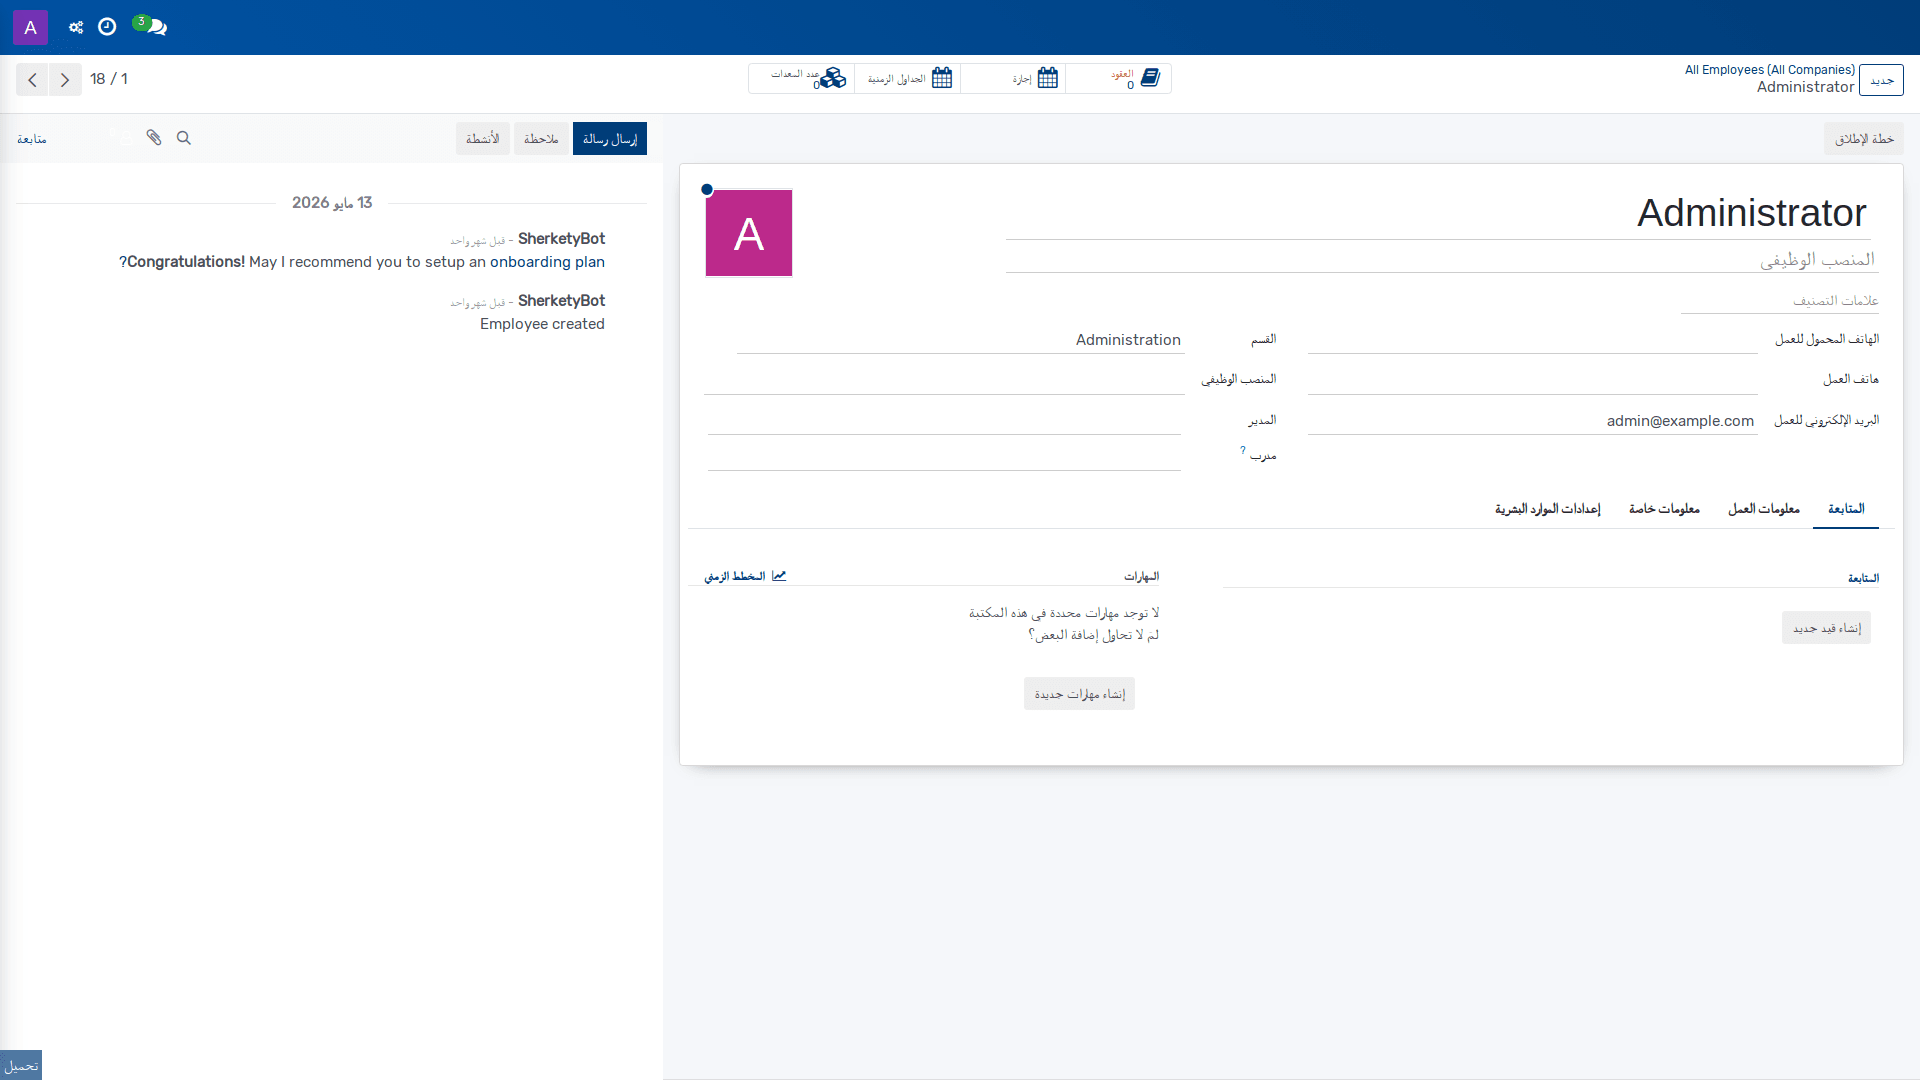1920x1080 pixels.
Task: Open the timesheets calendar stat button
Action: coord(907,78)
